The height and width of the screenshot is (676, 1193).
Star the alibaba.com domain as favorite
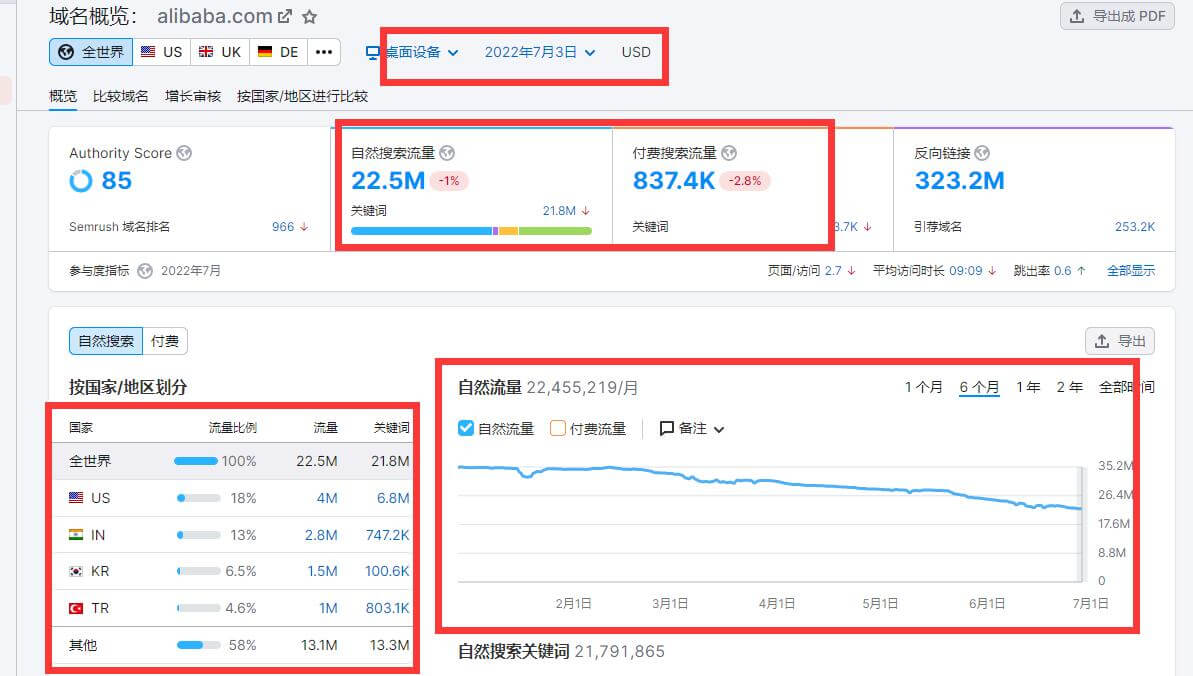point(310,17)
